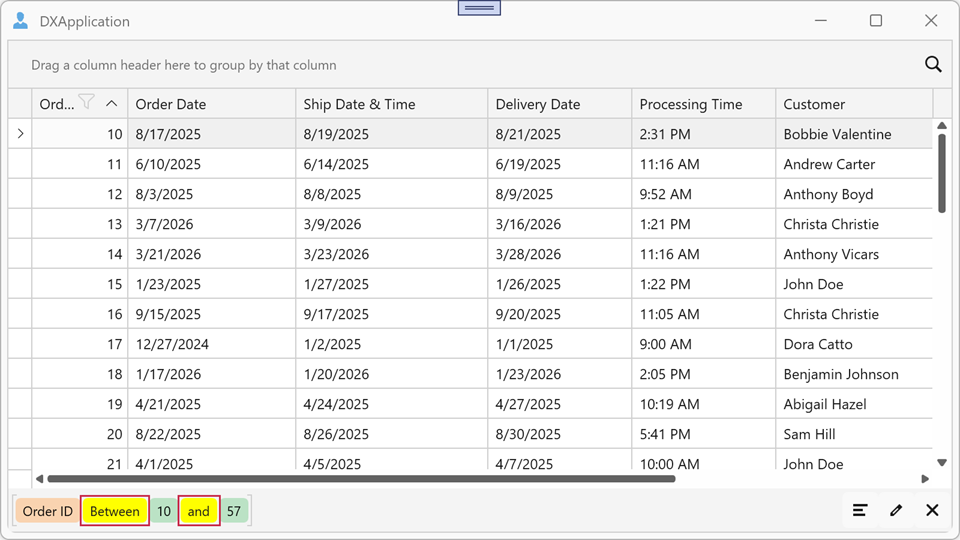The image size is (960, 540).
Task: Click the order date 8/17/2025 cell
Action: (211, 134)
